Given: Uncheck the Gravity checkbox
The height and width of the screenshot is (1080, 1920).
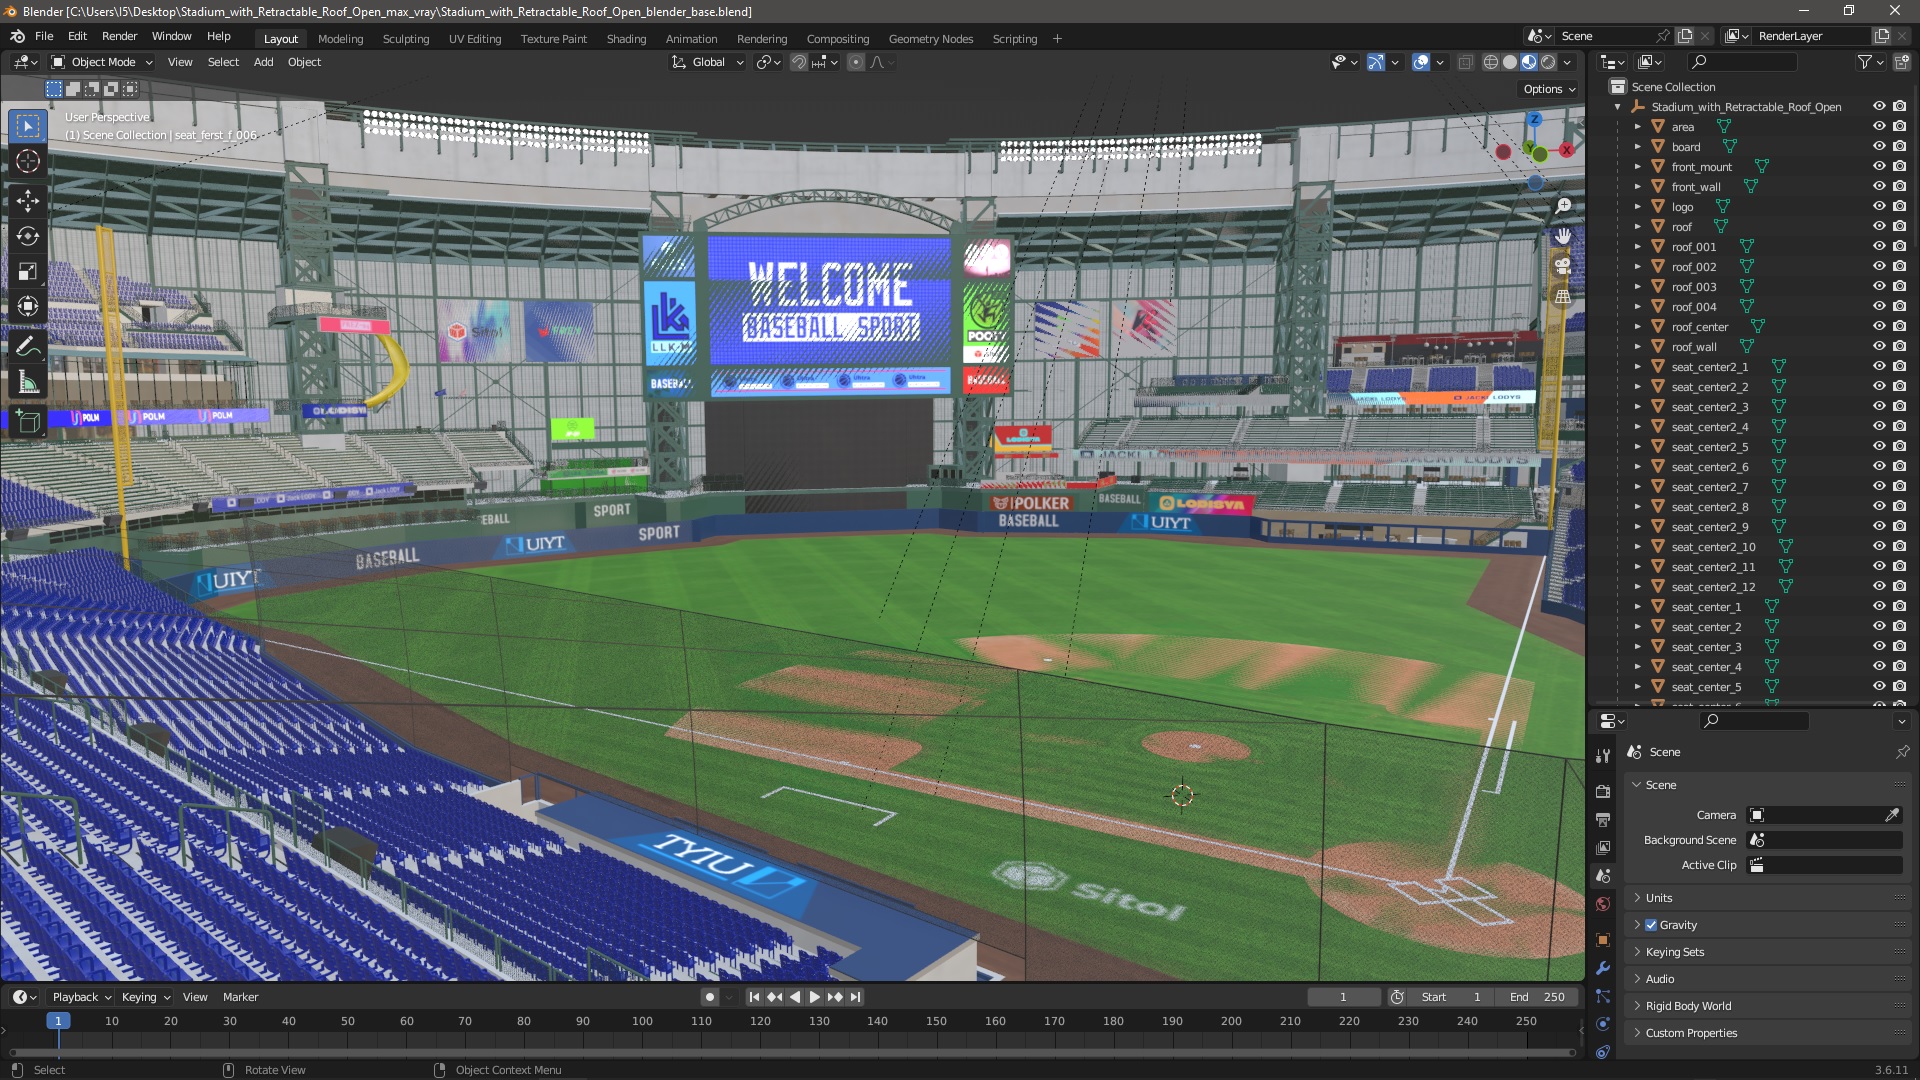Looking at the screenshot, I should click(1651, 925).
